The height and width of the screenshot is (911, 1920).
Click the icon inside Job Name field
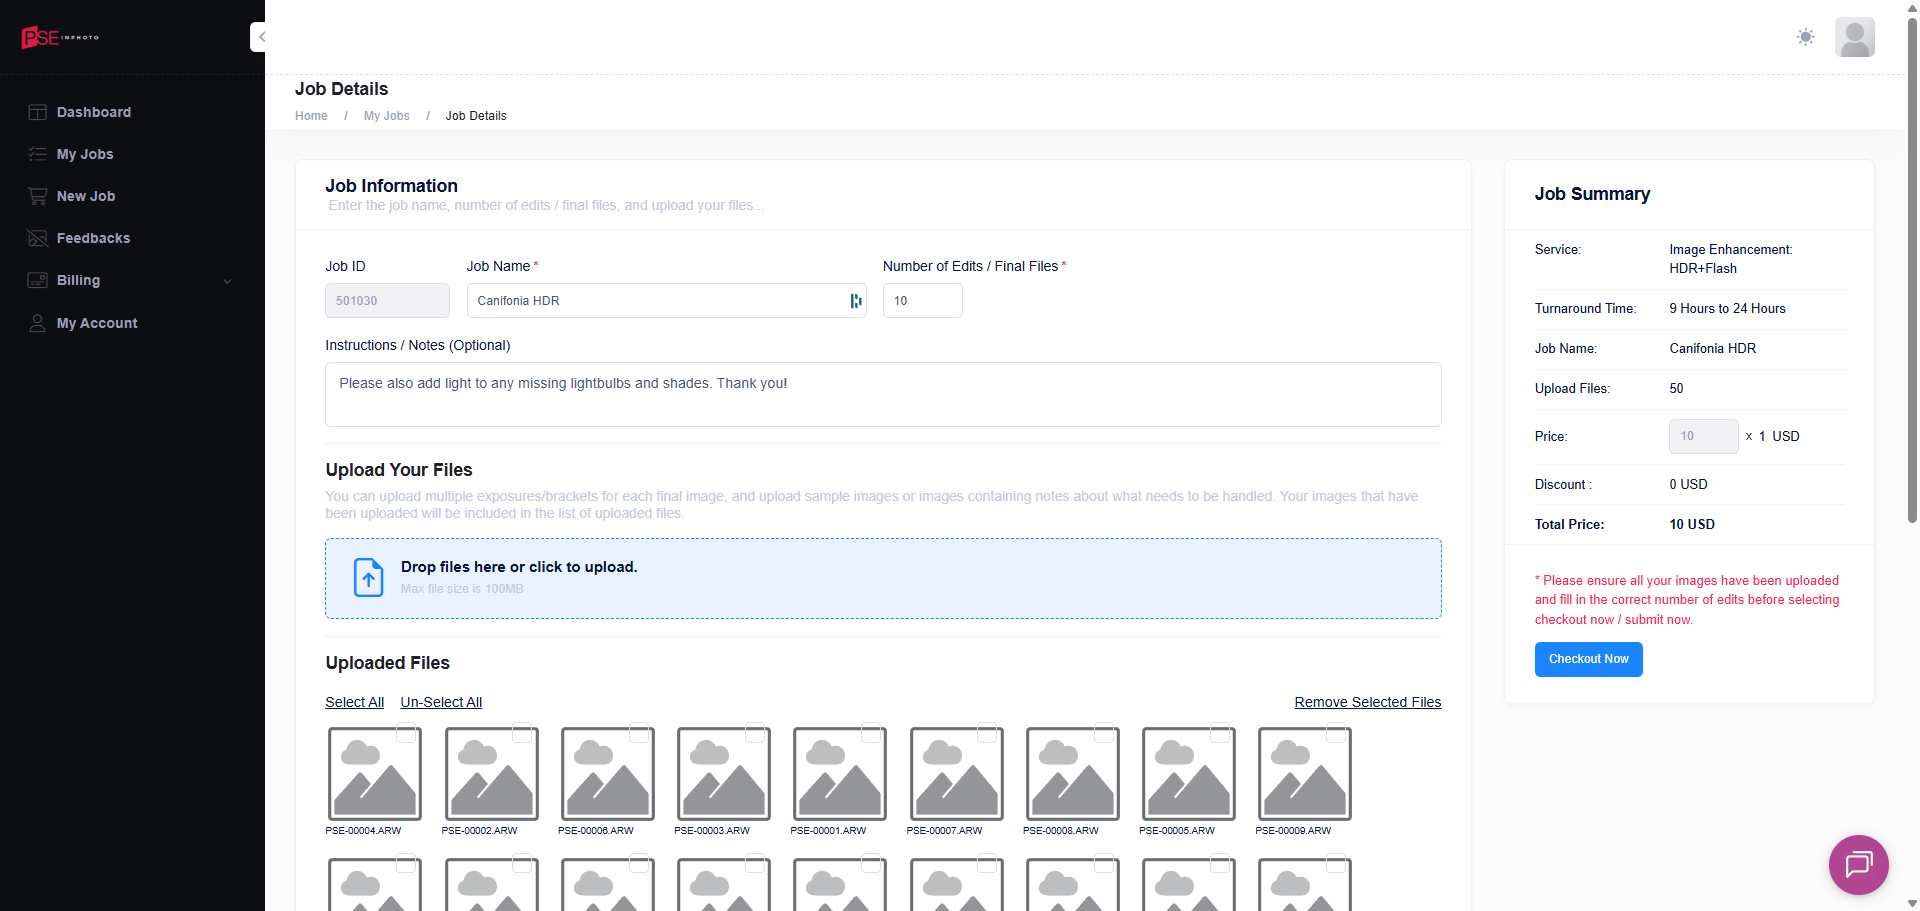[x=855, y=301]
